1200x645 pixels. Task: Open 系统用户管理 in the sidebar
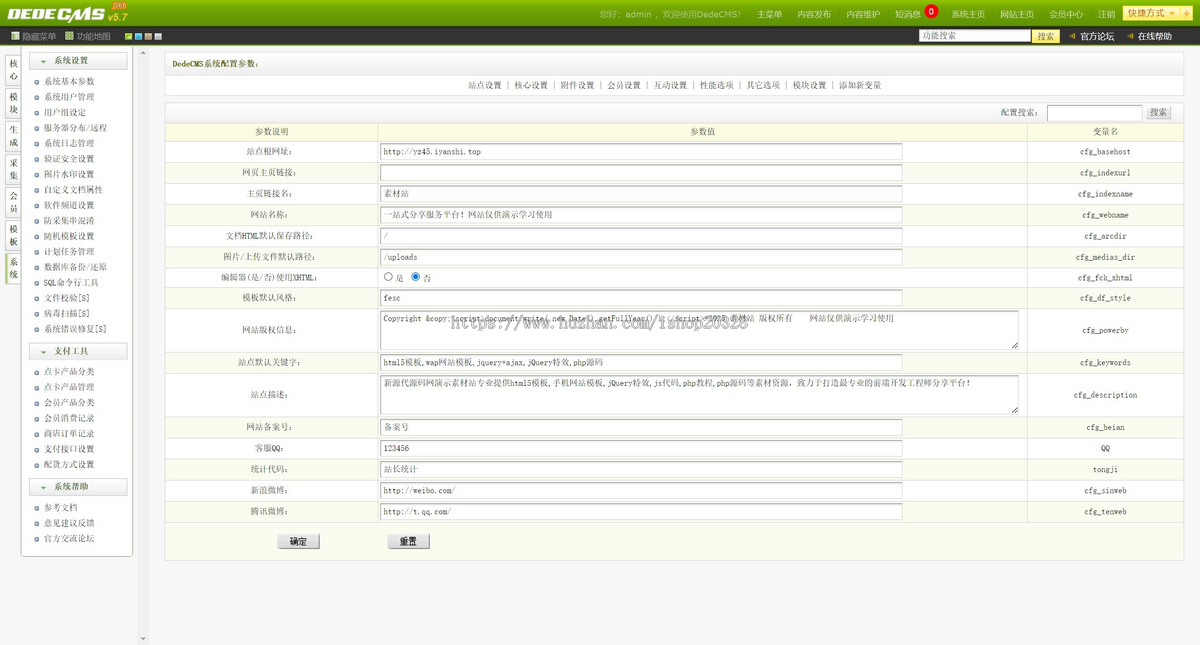(x=69, y=97)
